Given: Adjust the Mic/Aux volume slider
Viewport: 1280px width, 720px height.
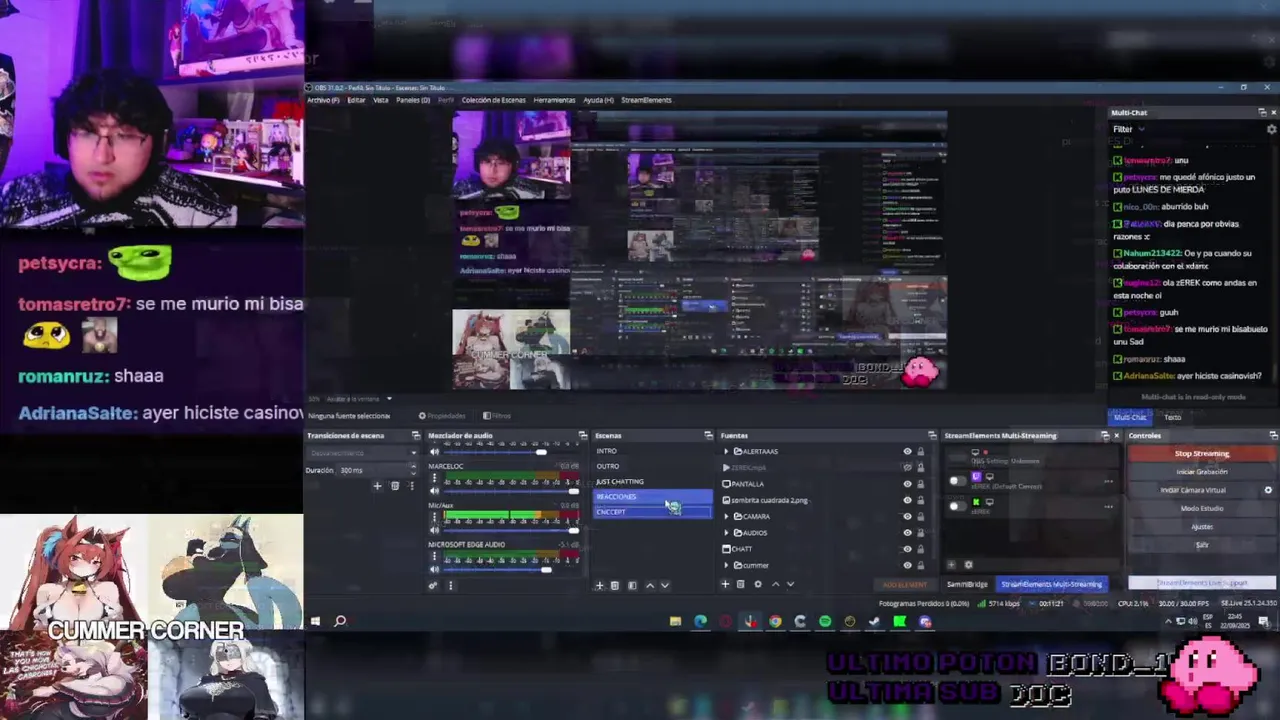Looking at the screenshot, I should tap(511, 530).
